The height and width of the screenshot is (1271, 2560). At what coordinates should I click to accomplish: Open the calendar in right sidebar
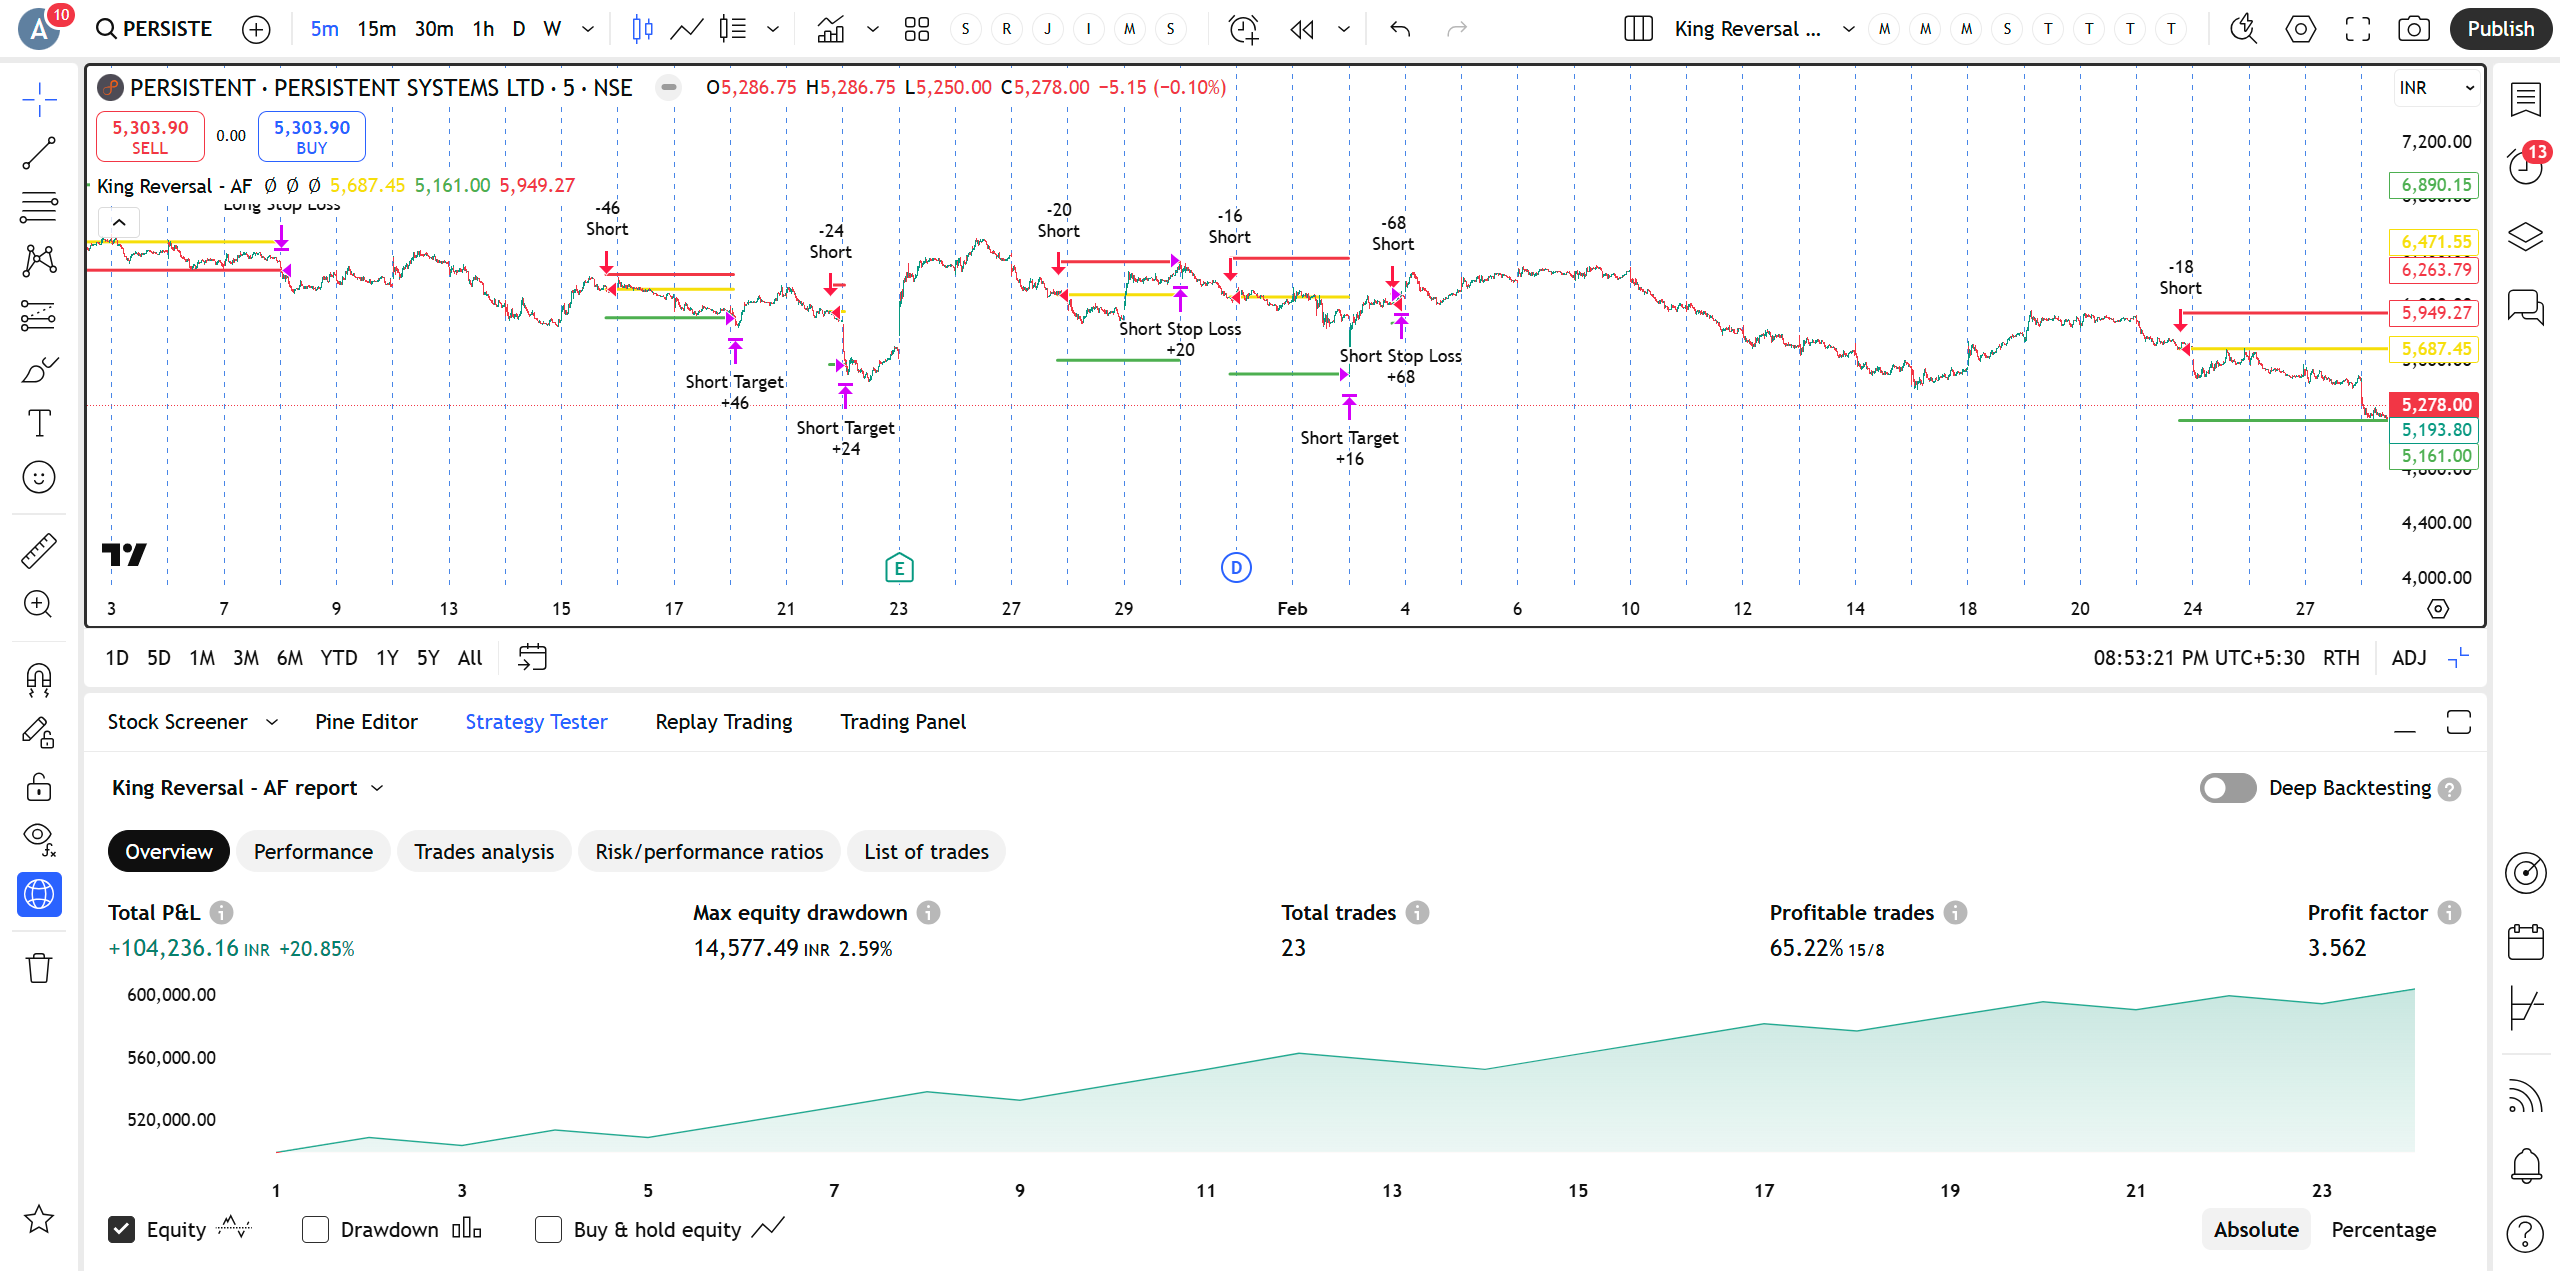pos(2525,942)
